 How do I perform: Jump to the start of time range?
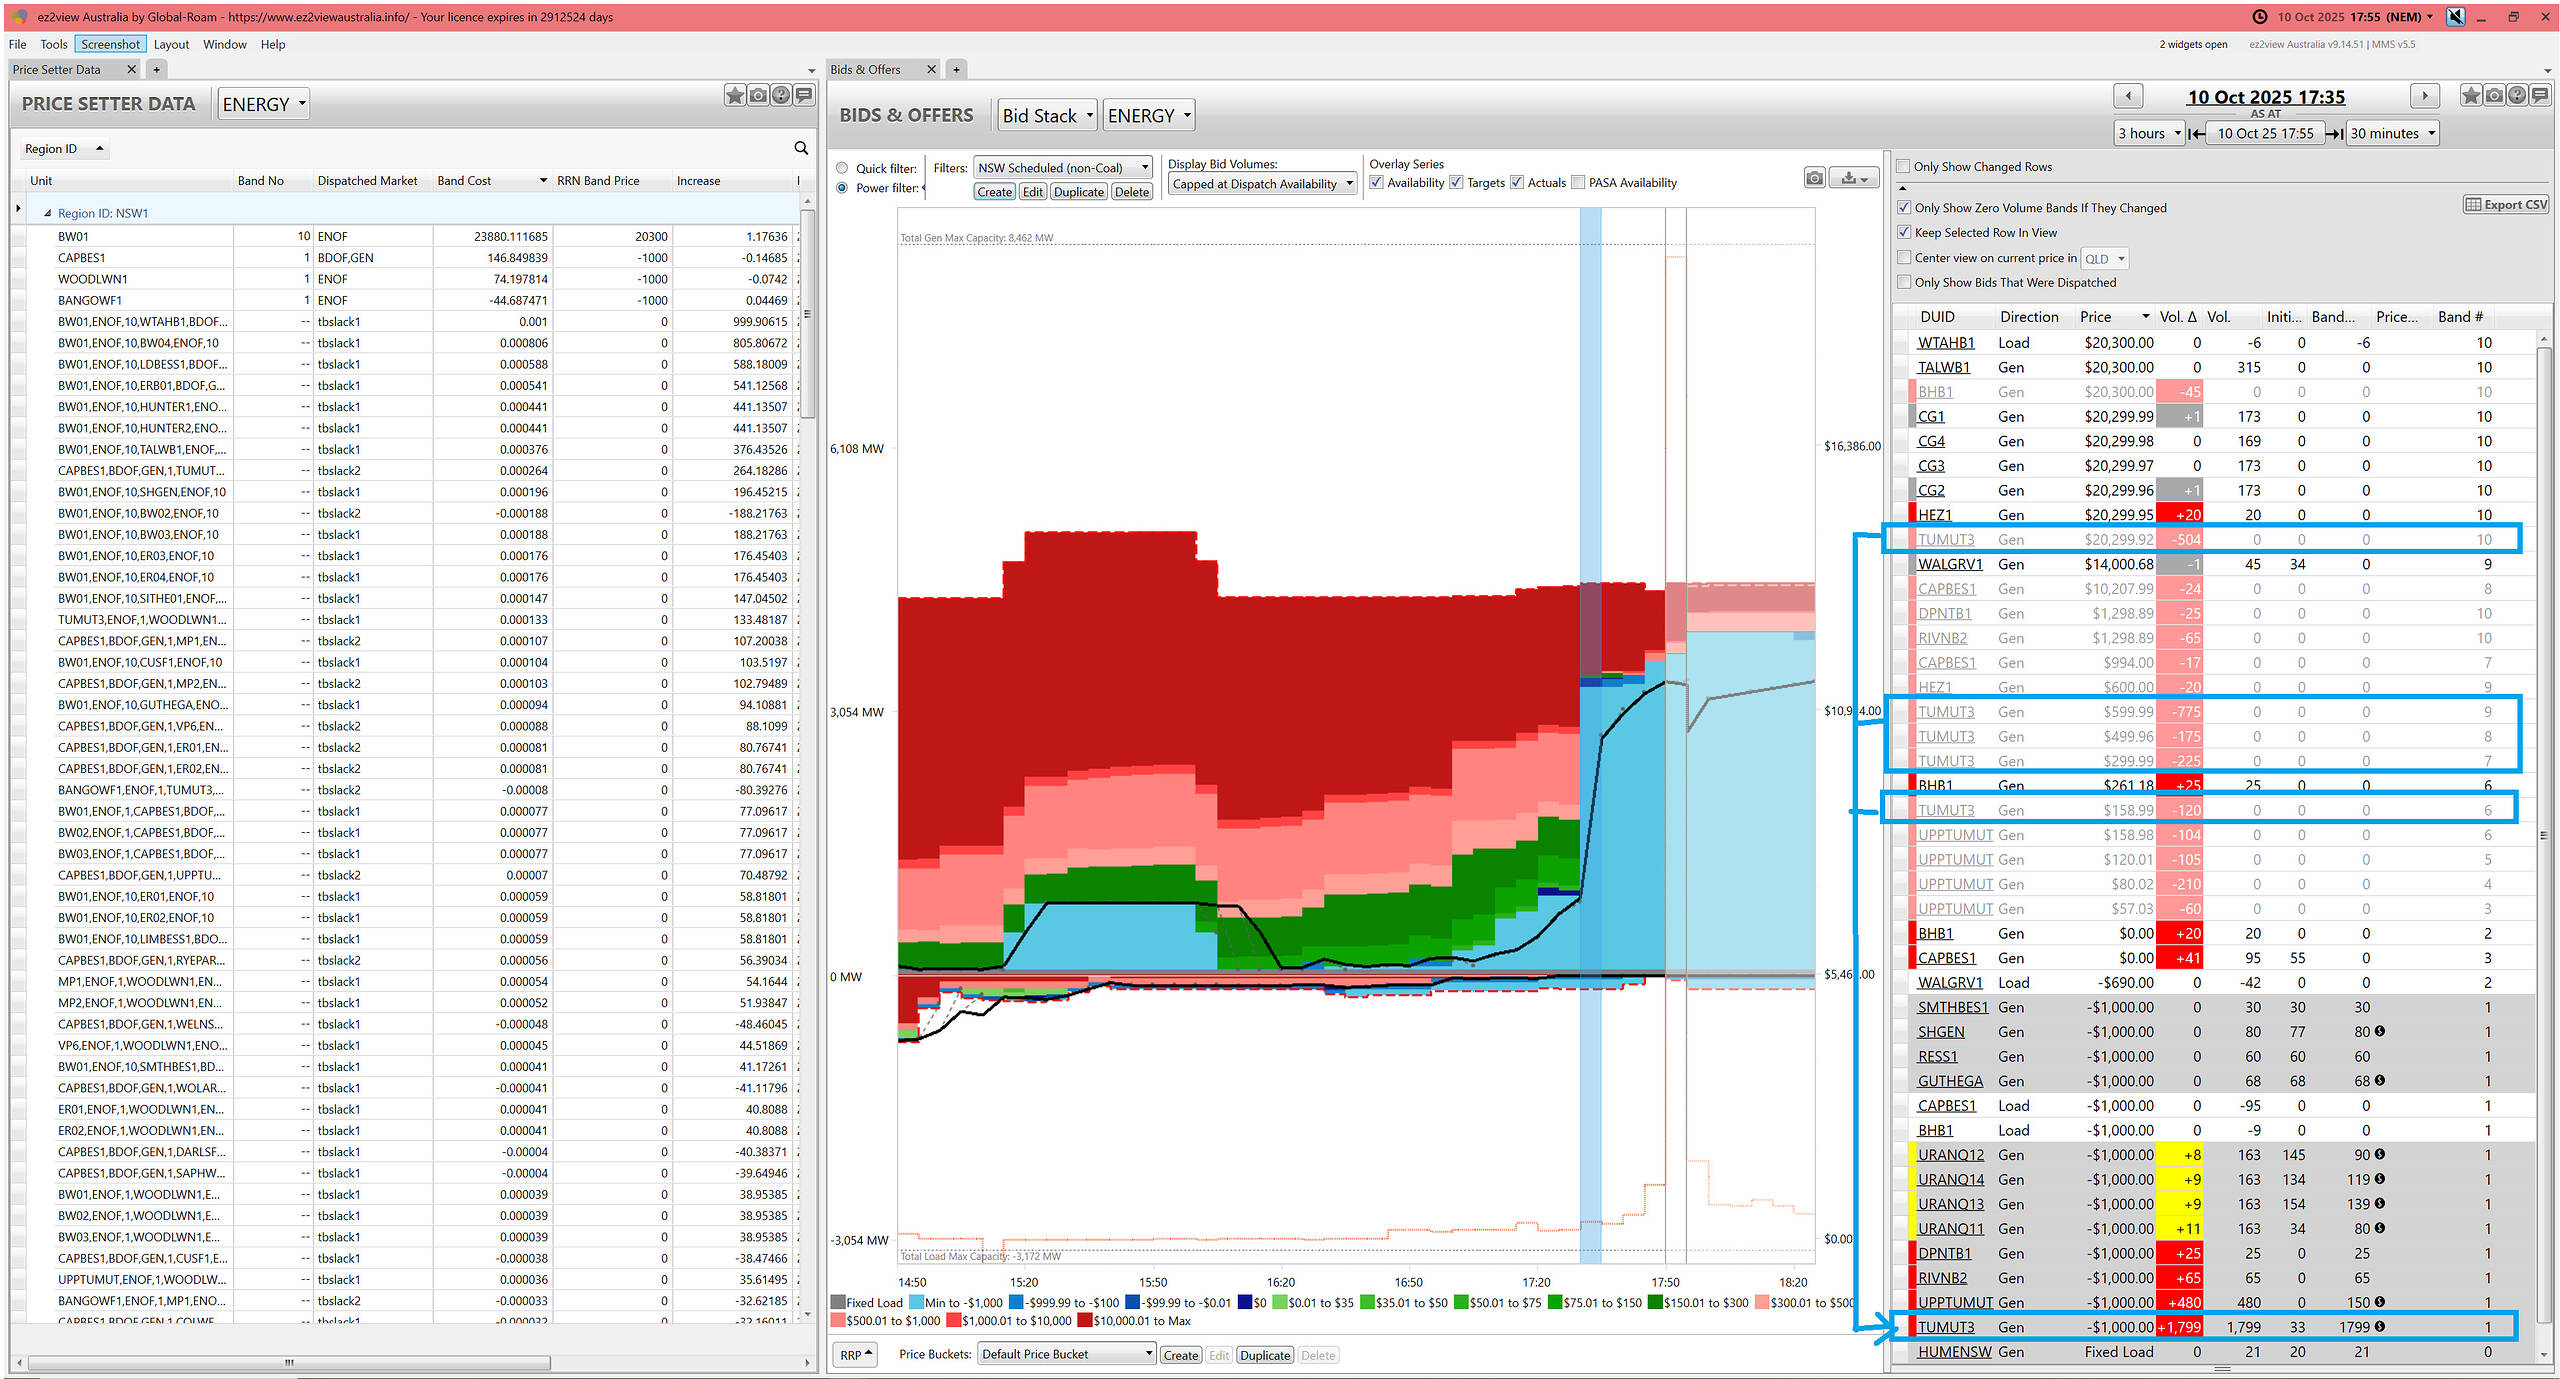tap(2196, 134)
